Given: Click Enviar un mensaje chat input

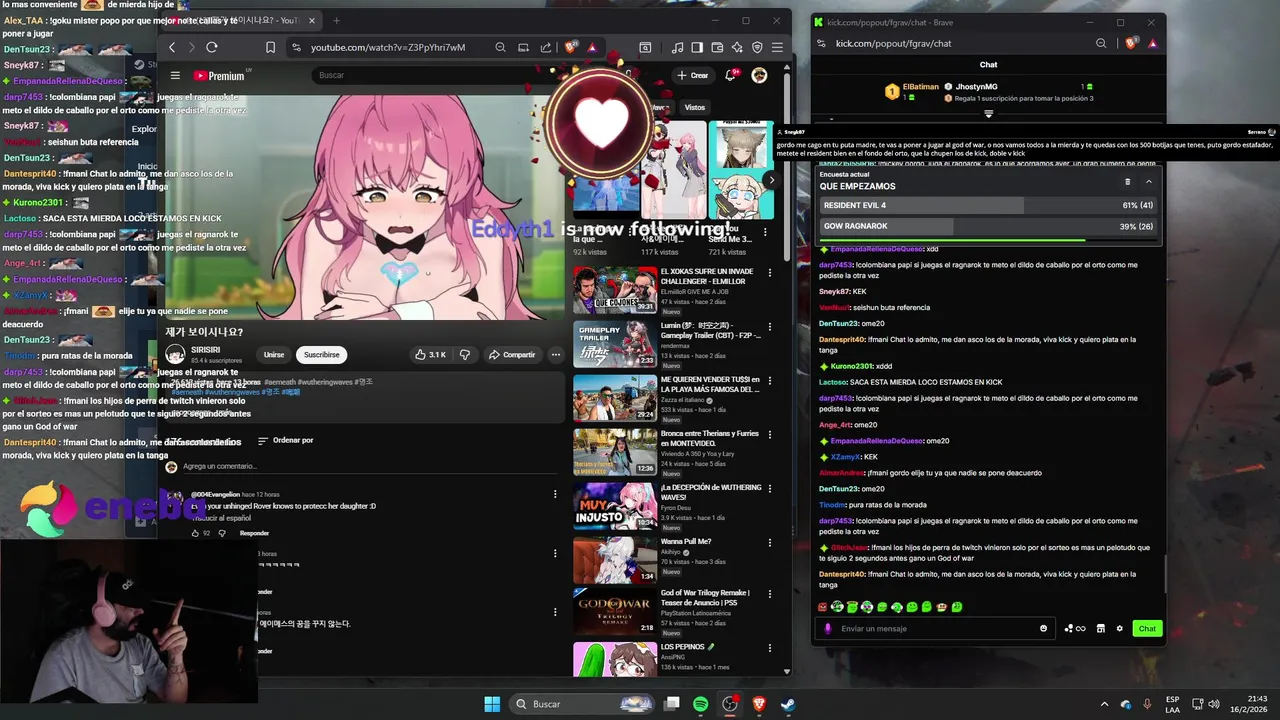Looking at the screenshot, I should pyautogui.click(x=935, y=628).
